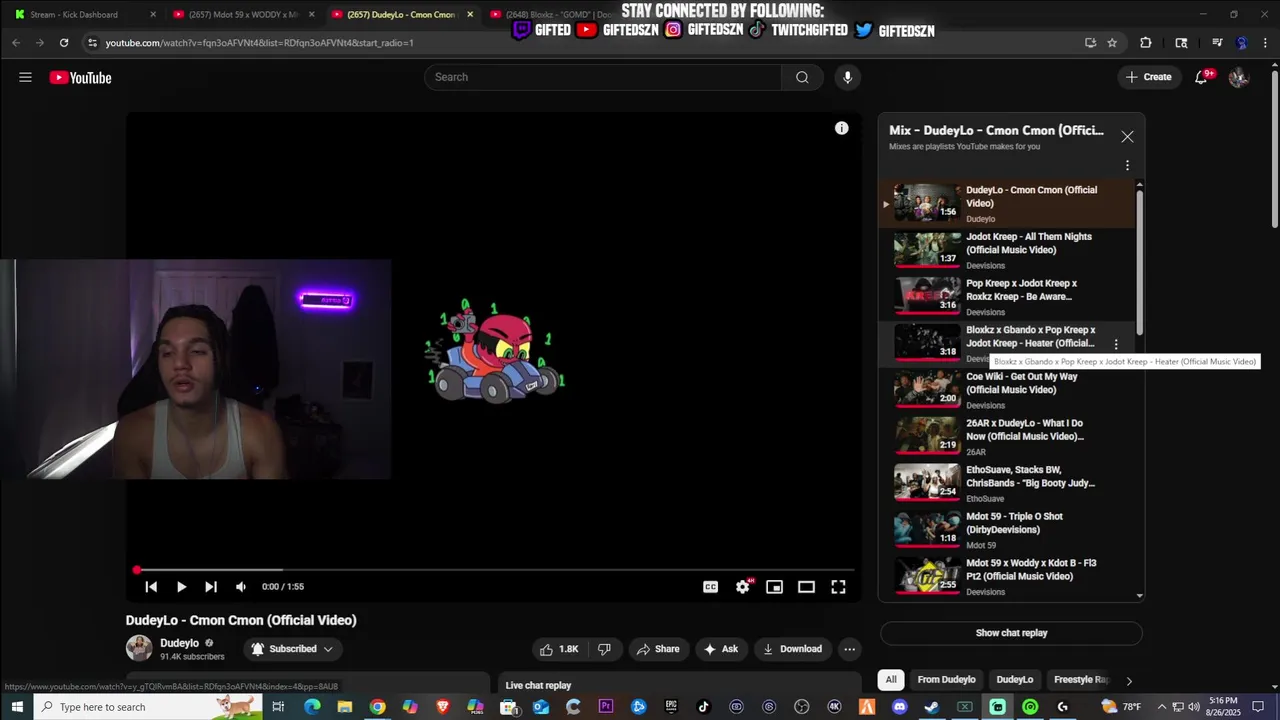Seek on the video progress bar

click(x=494, y=570)
